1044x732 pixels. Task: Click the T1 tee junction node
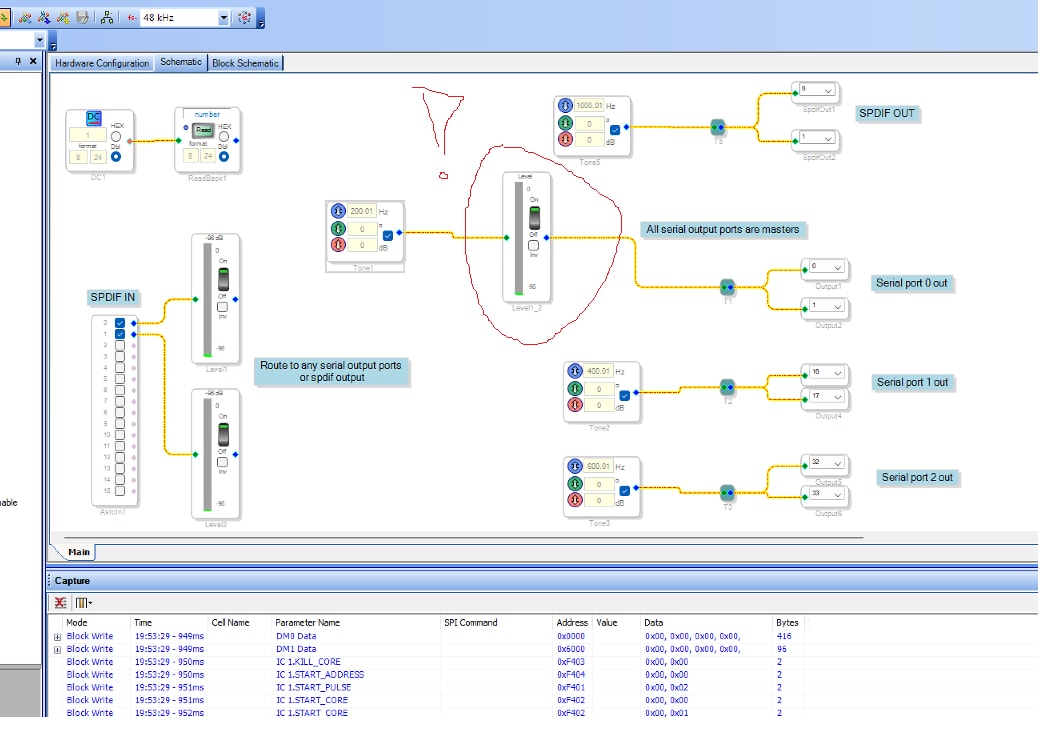[727, 287]
